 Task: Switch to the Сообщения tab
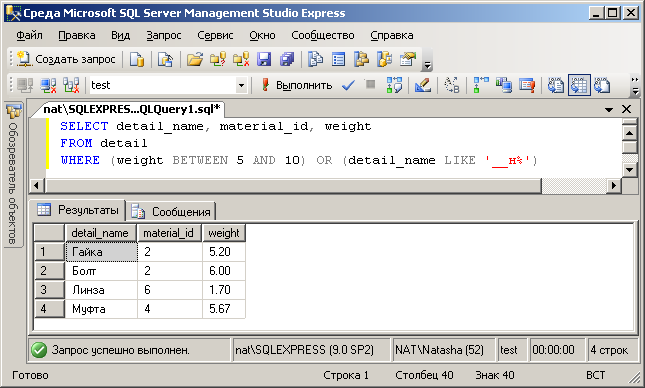171,211
